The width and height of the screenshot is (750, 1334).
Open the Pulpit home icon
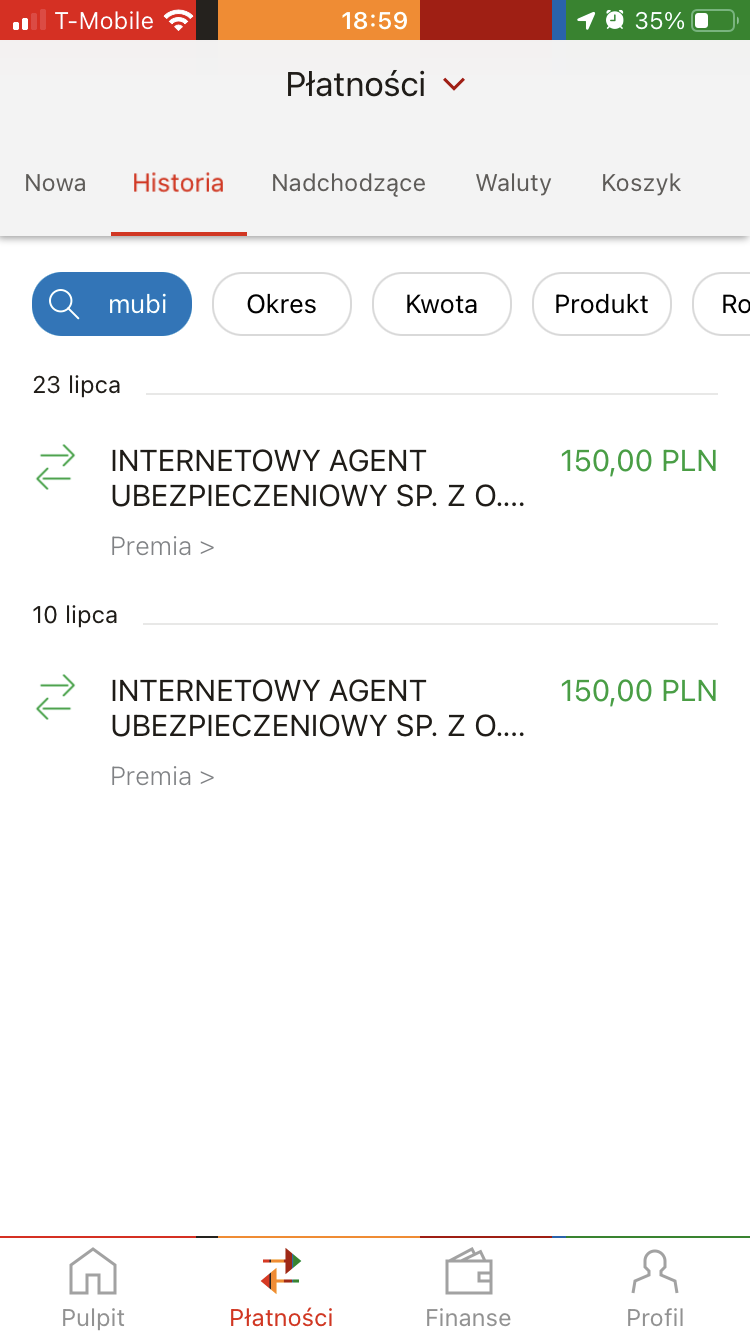tap(92, 1272)
